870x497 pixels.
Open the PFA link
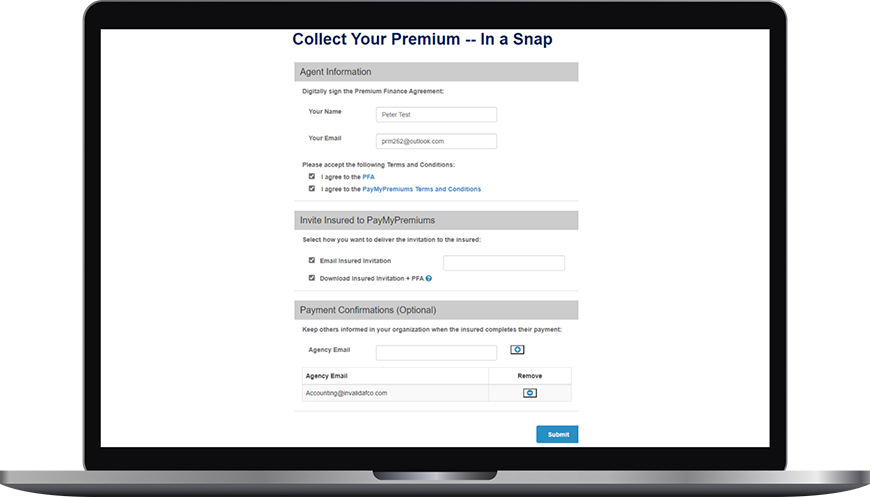[368, 177]
